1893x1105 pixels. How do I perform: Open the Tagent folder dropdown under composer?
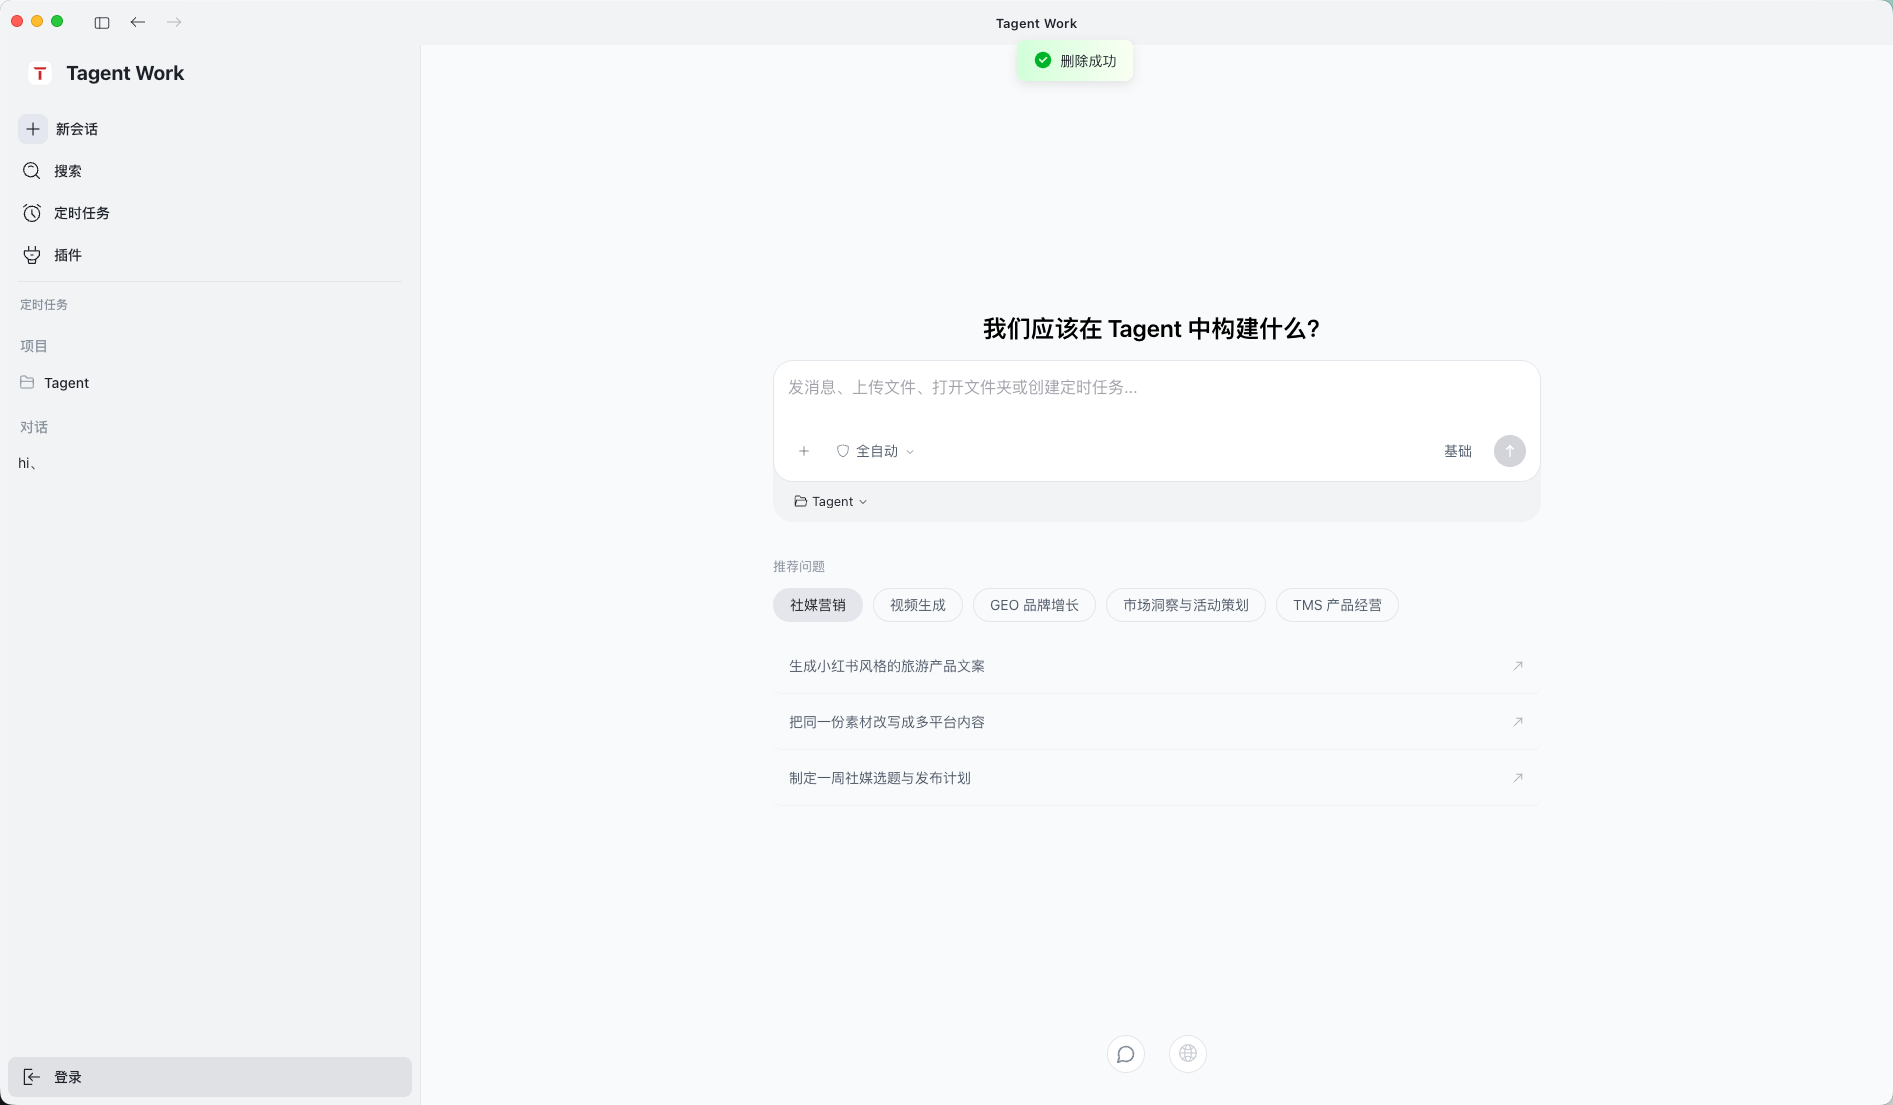coord(831,502)
